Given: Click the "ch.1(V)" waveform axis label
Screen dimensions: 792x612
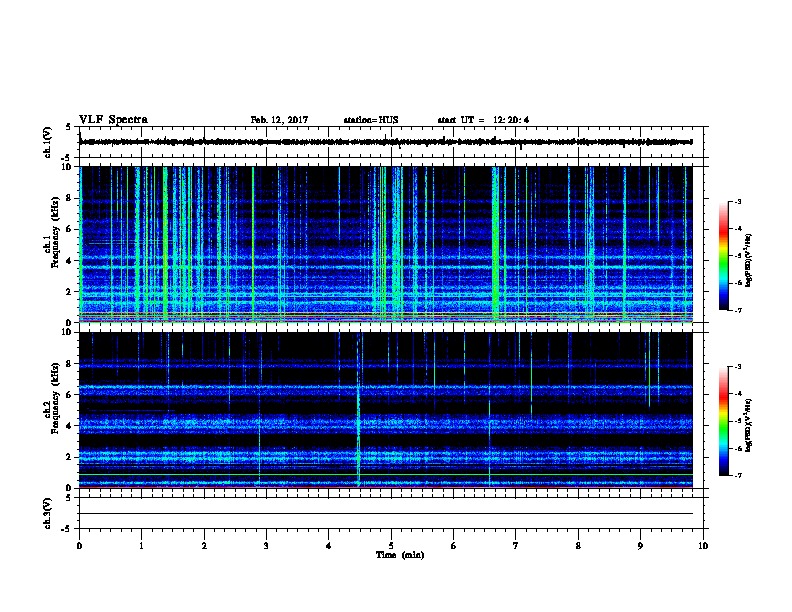Looking at the screenshot, I should click(47, 142).
